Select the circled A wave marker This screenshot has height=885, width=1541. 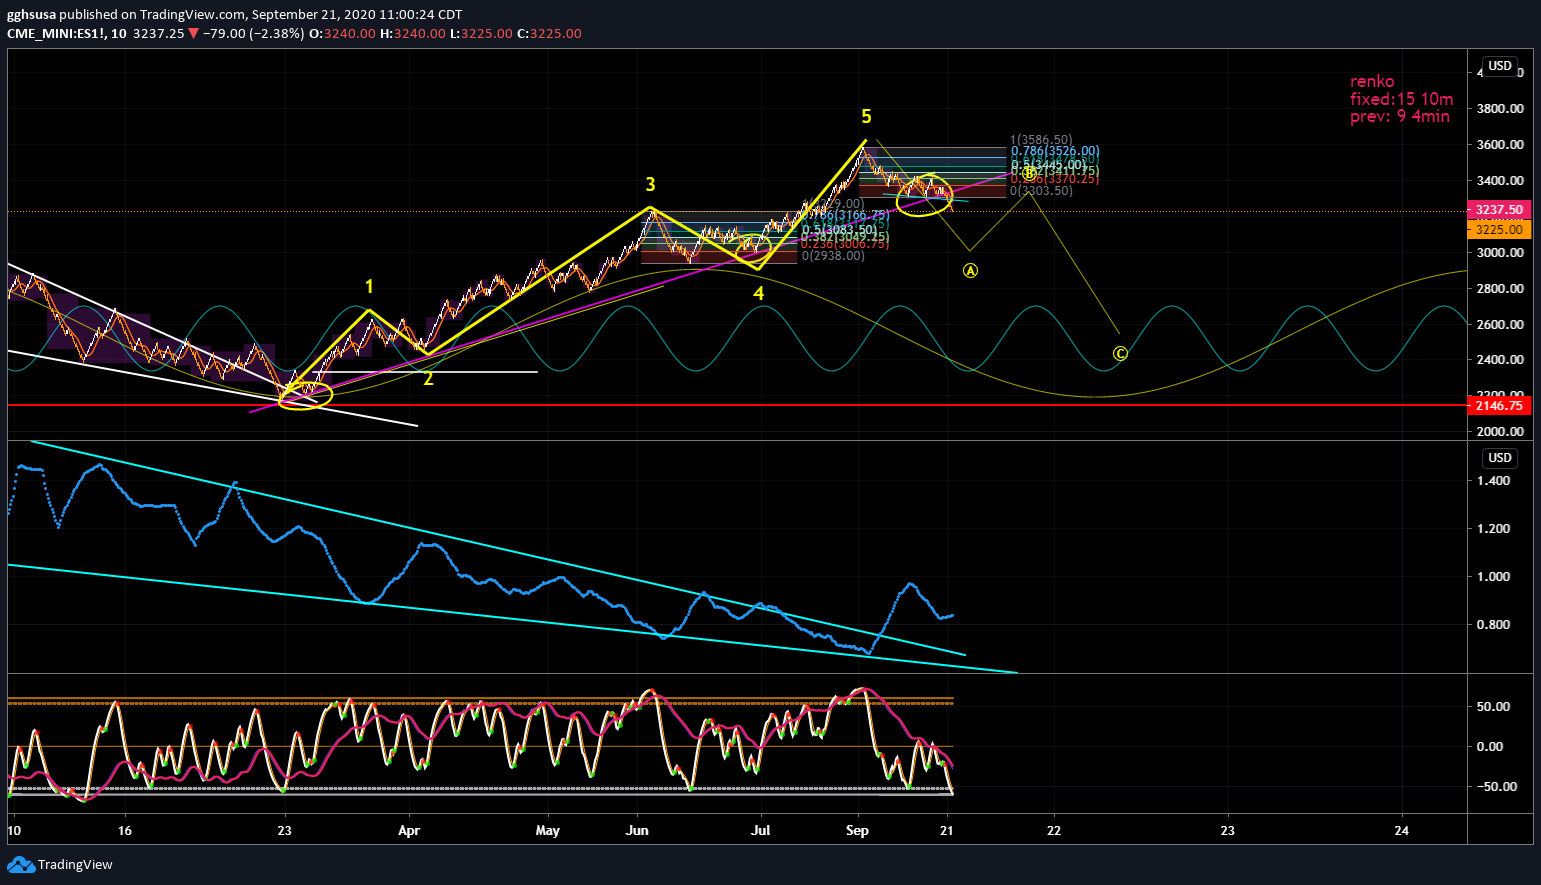point(970,271)
